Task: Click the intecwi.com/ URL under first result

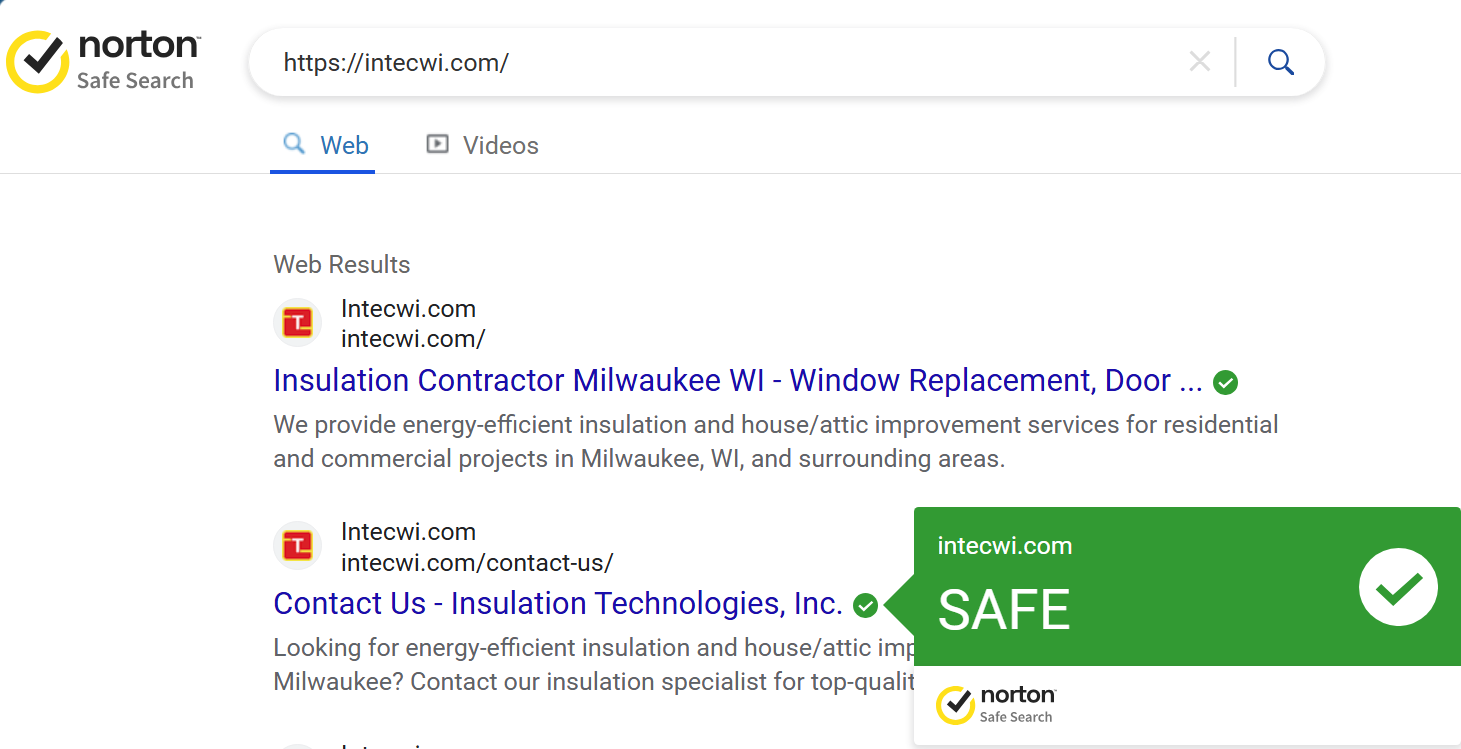Action: (413, 339)
